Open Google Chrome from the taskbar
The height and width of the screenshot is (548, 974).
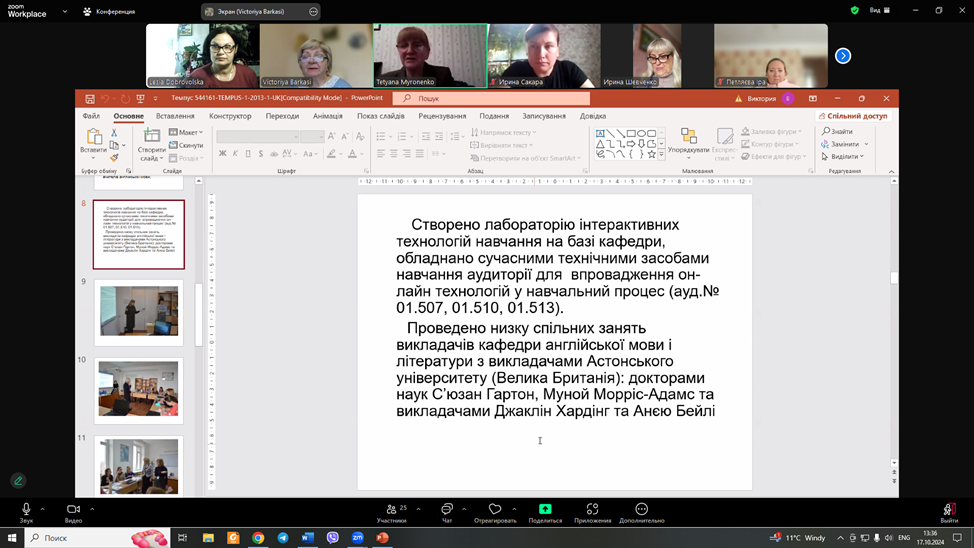[258, 537]
